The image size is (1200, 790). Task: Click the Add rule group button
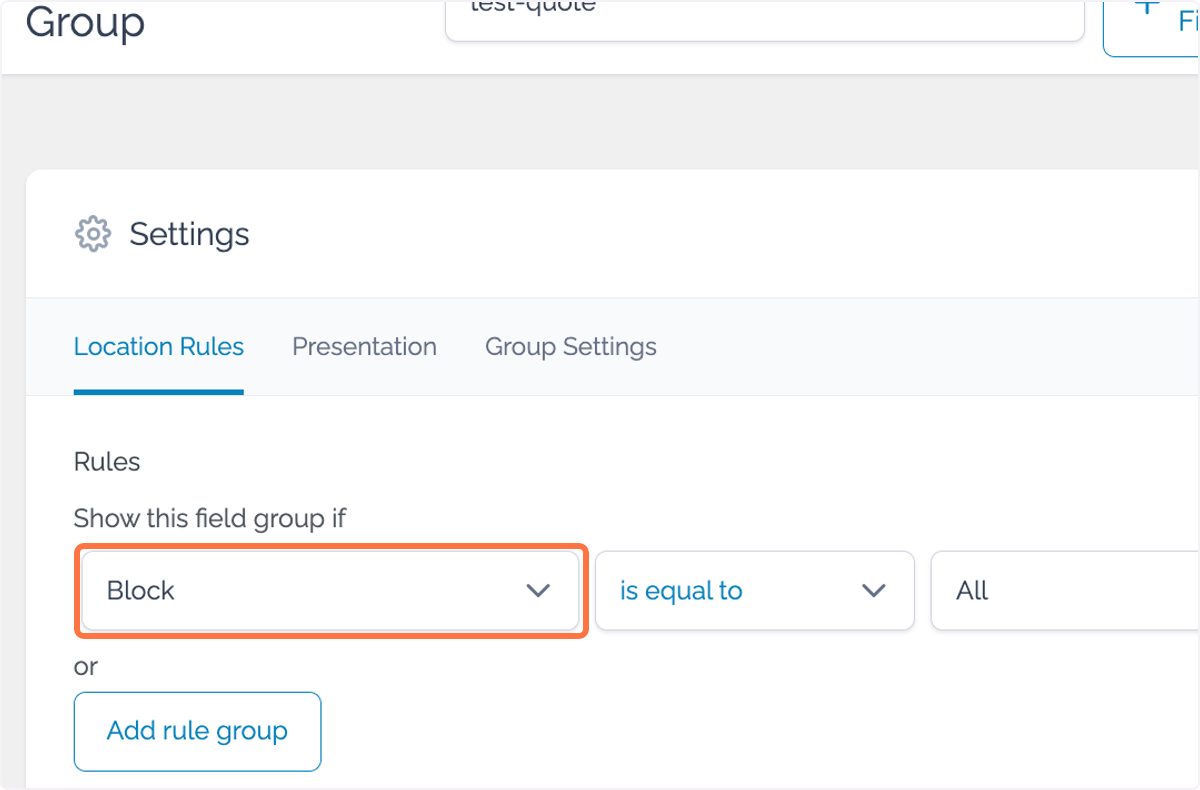(x=198, y=731)
